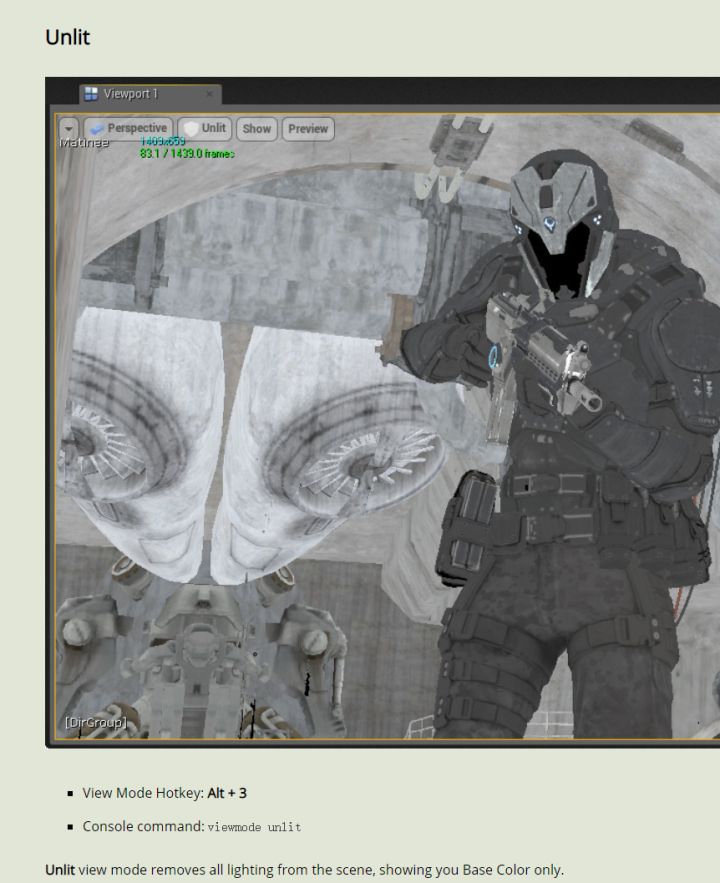Image resolution: width=720 pixels, height=883 pixels.
Task: Click the Viewport 1 tab grid icon
Action: click(91, 94)
